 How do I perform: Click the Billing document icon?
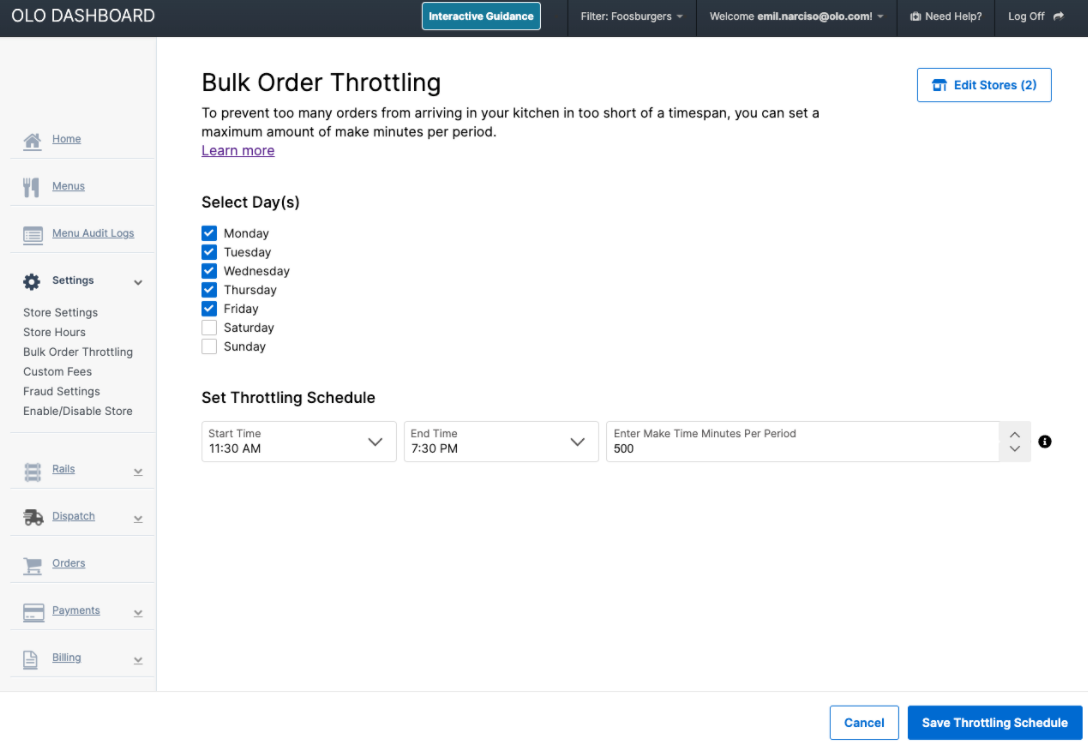[31, 659]
